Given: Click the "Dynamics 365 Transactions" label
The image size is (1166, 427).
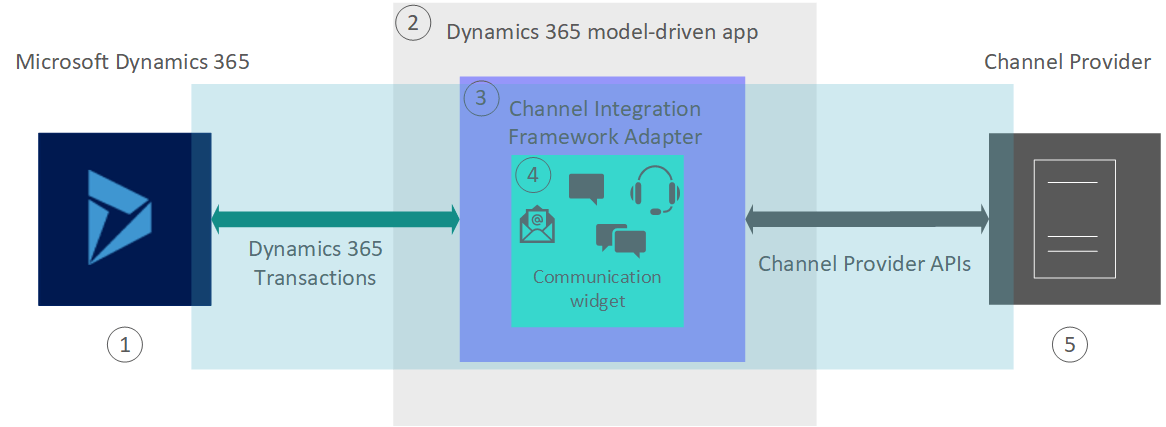Looking at the screenshot, I should coord(315,263).
